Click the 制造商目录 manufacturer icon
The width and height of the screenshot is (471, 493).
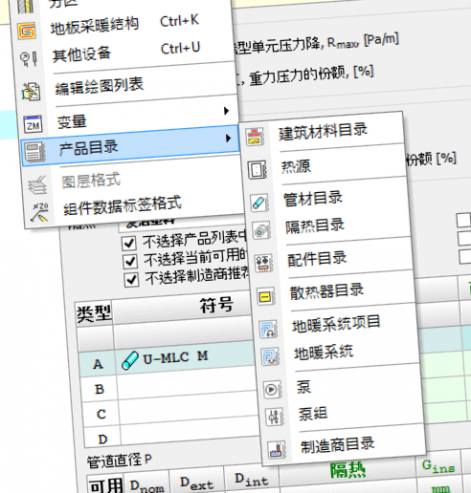277,450
